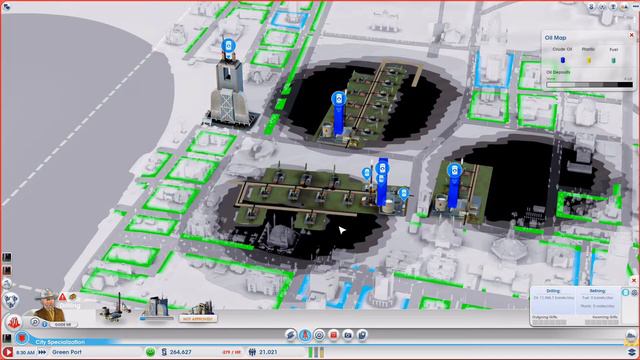The height and width of the screenshot is (360, 640).
Task: Click the small icon in the top-left corner
Action: point(7,6)
